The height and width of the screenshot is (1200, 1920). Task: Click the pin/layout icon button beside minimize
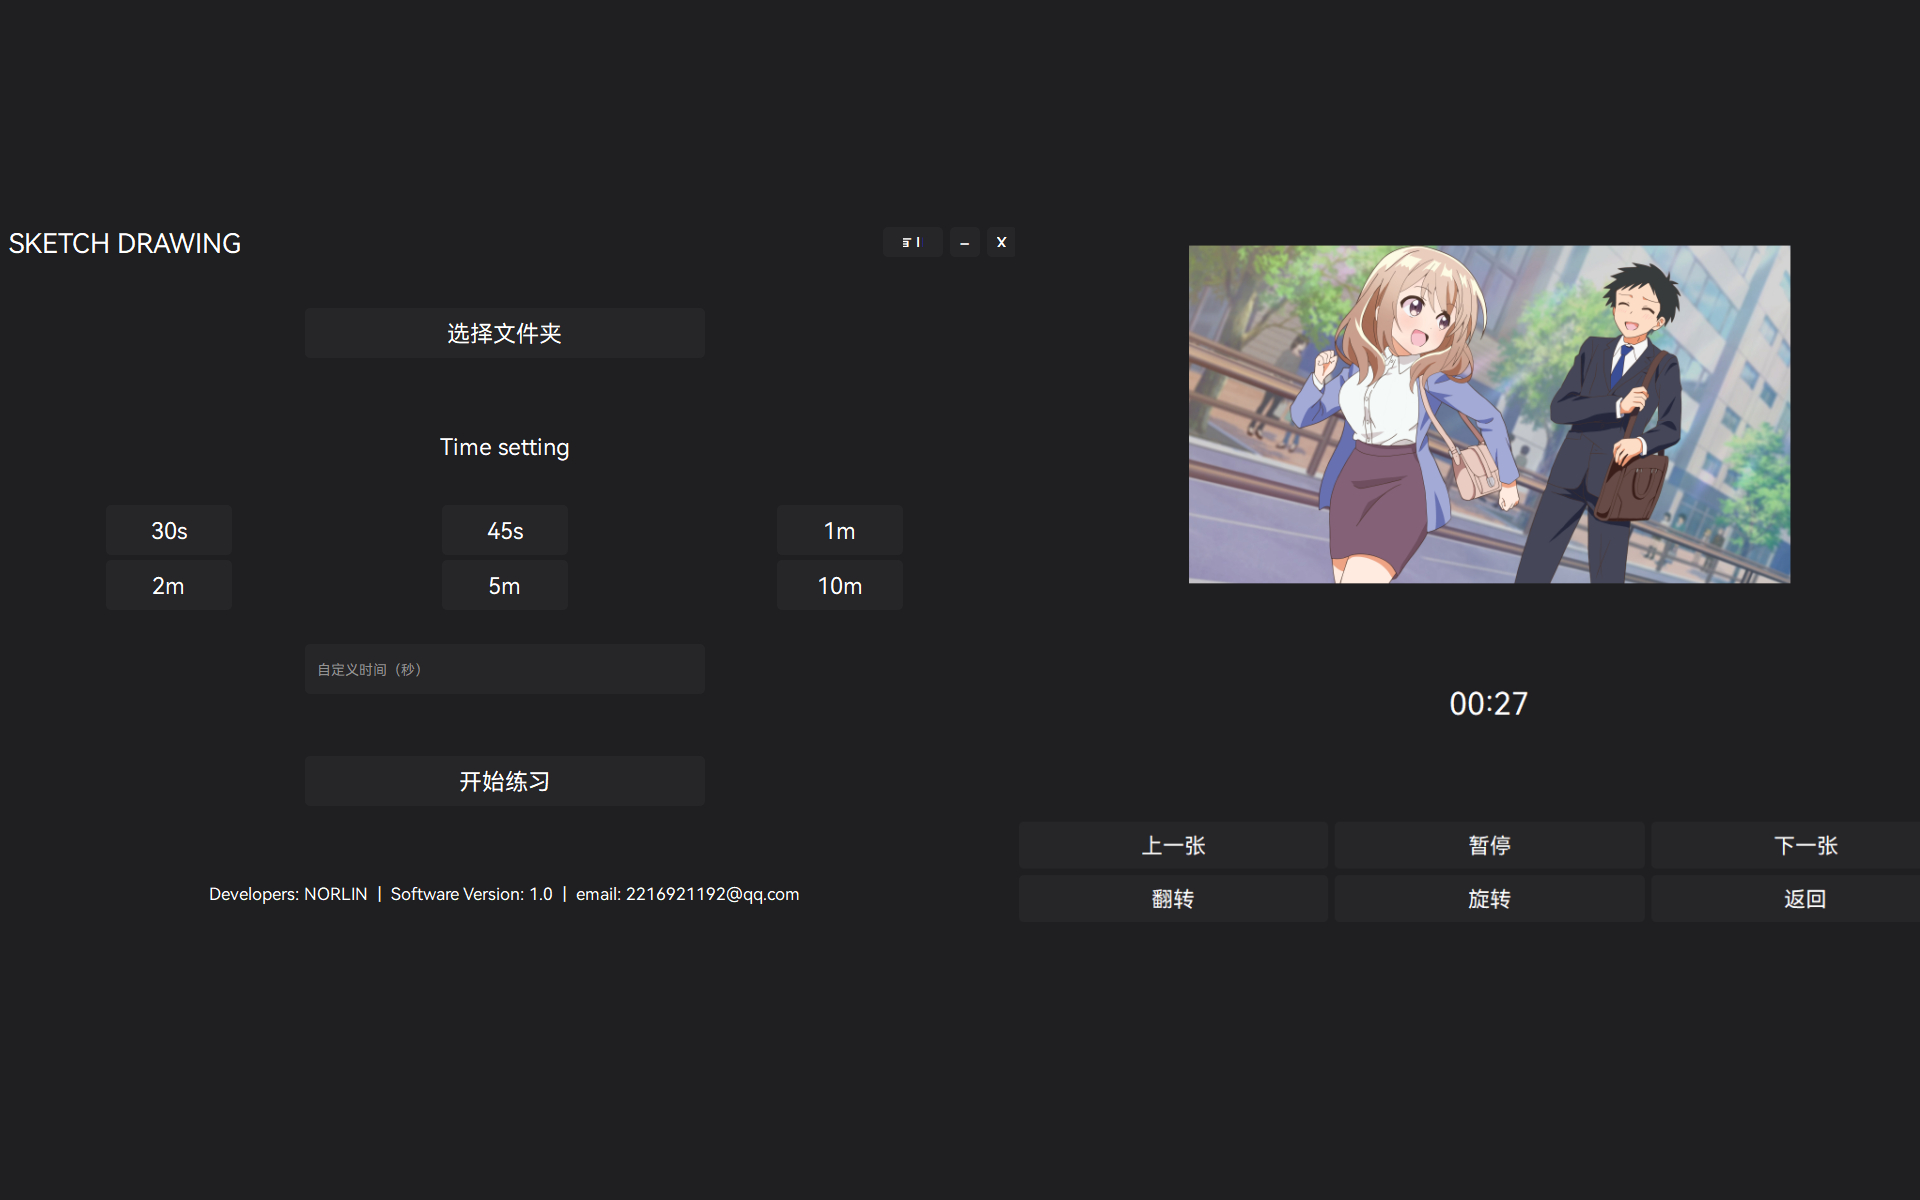click(912, 242)
